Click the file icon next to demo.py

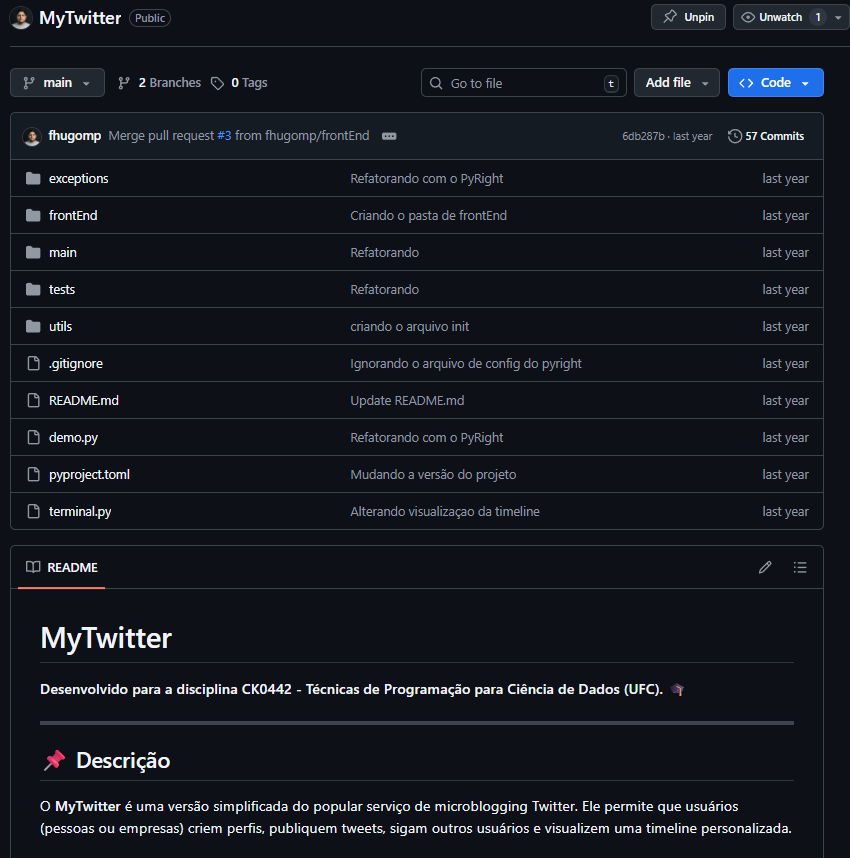[33, 437]
